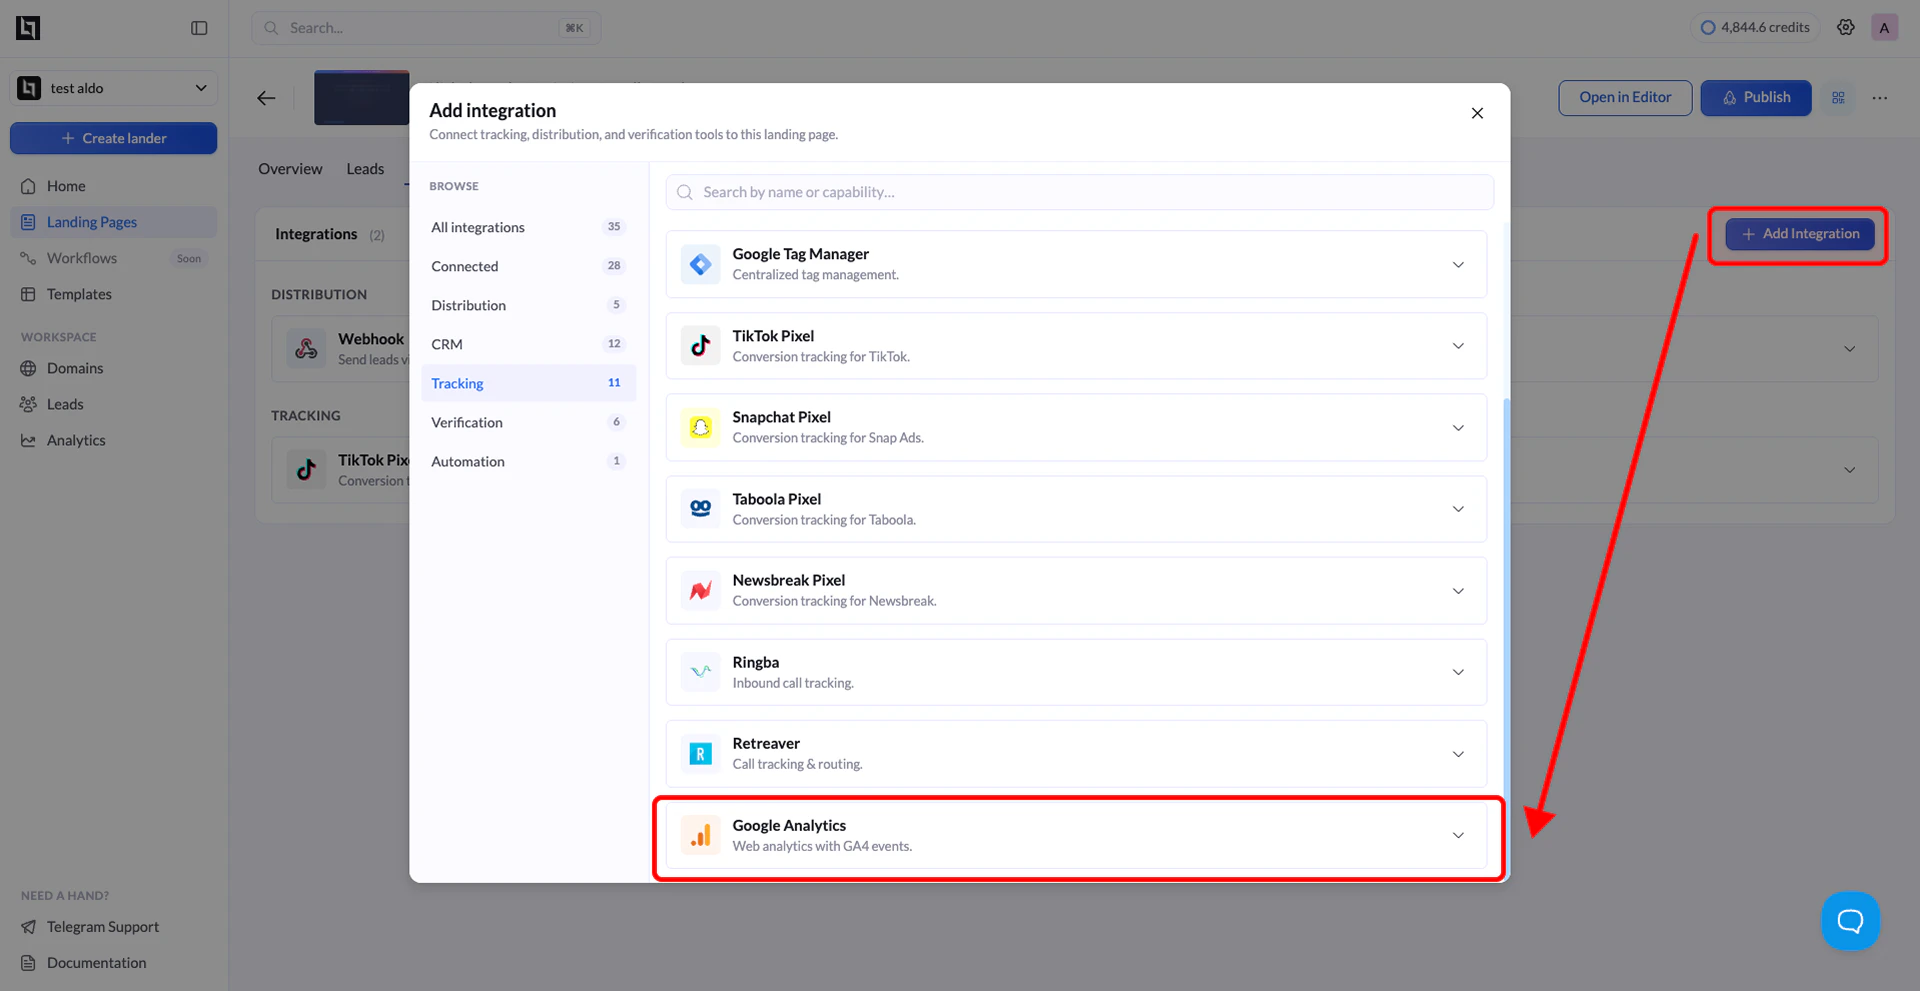Click the Google Analytics bar chart icon
Image resolution: width=1920 pixels, height=991 pixels.
tap(701, 835)
